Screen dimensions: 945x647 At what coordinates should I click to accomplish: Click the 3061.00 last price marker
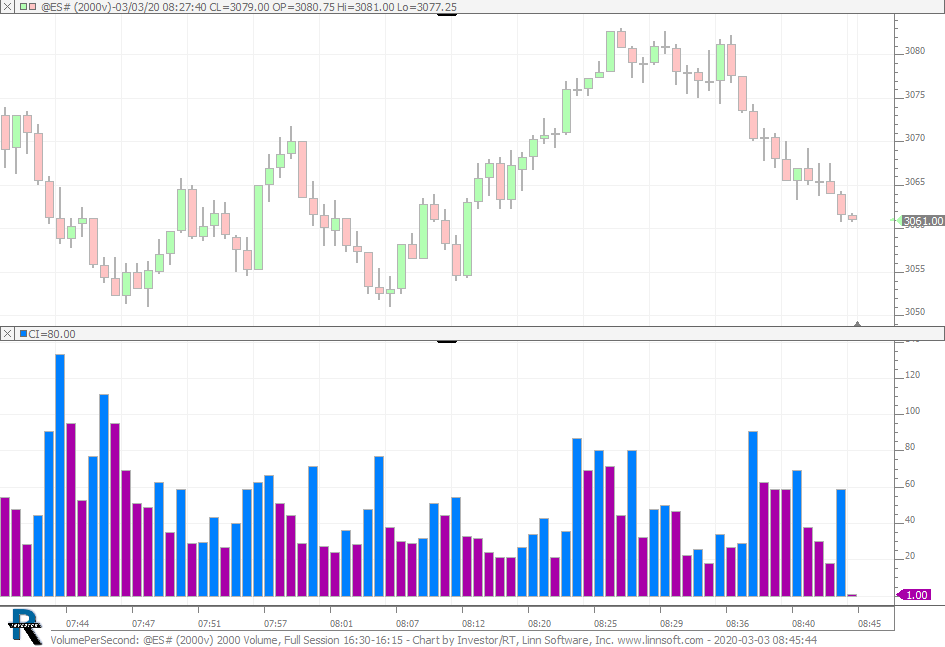tap(922, 221)
